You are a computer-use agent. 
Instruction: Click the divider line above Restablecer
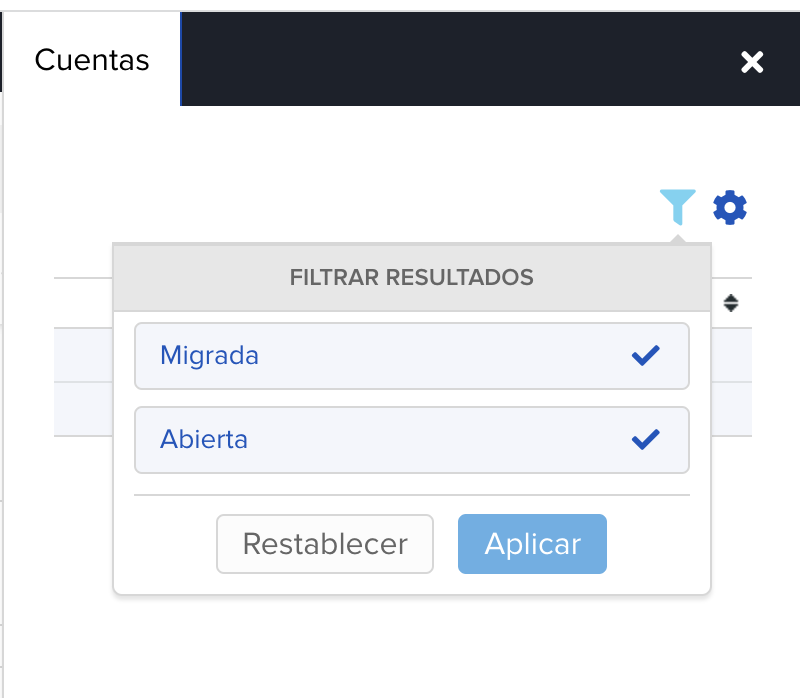(411, 494)
